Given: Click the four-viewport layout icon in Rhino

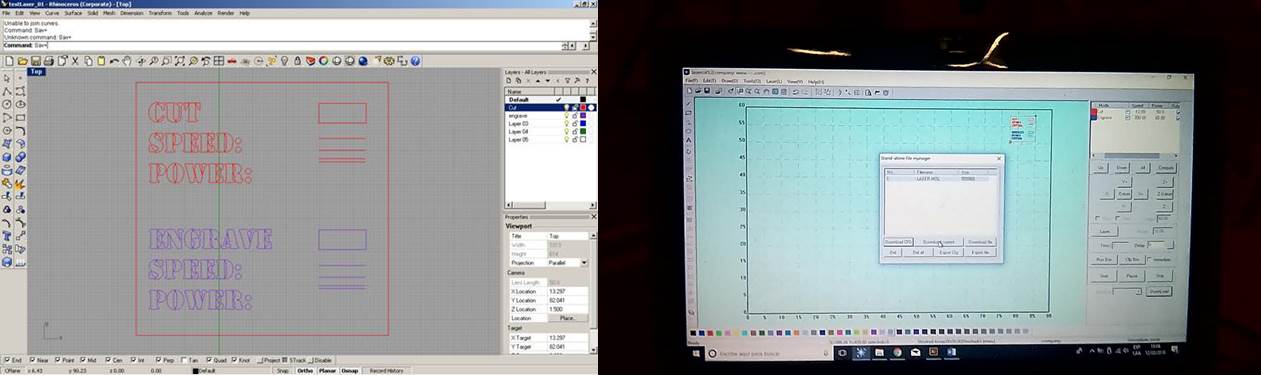Looking at the screenshot, I should tap(218, 60).
